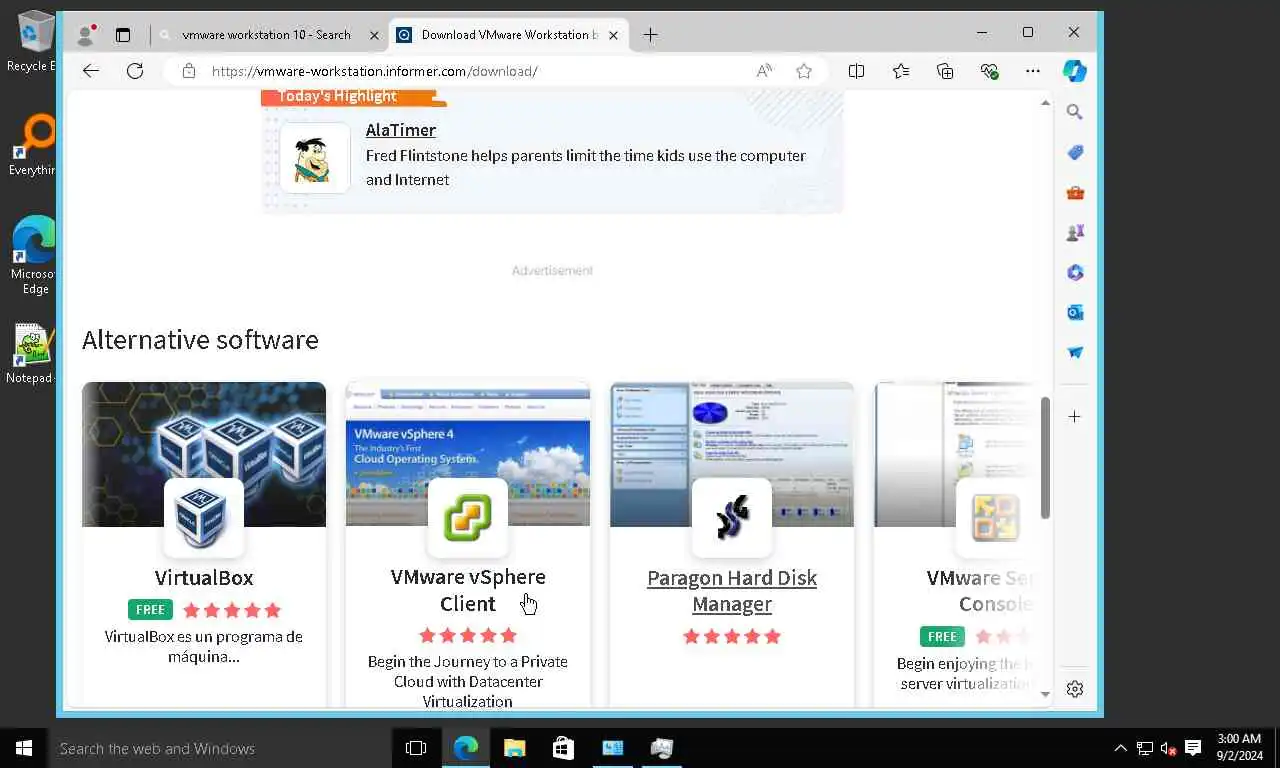Open the VMware vSphere Client title link

point(468,590)
